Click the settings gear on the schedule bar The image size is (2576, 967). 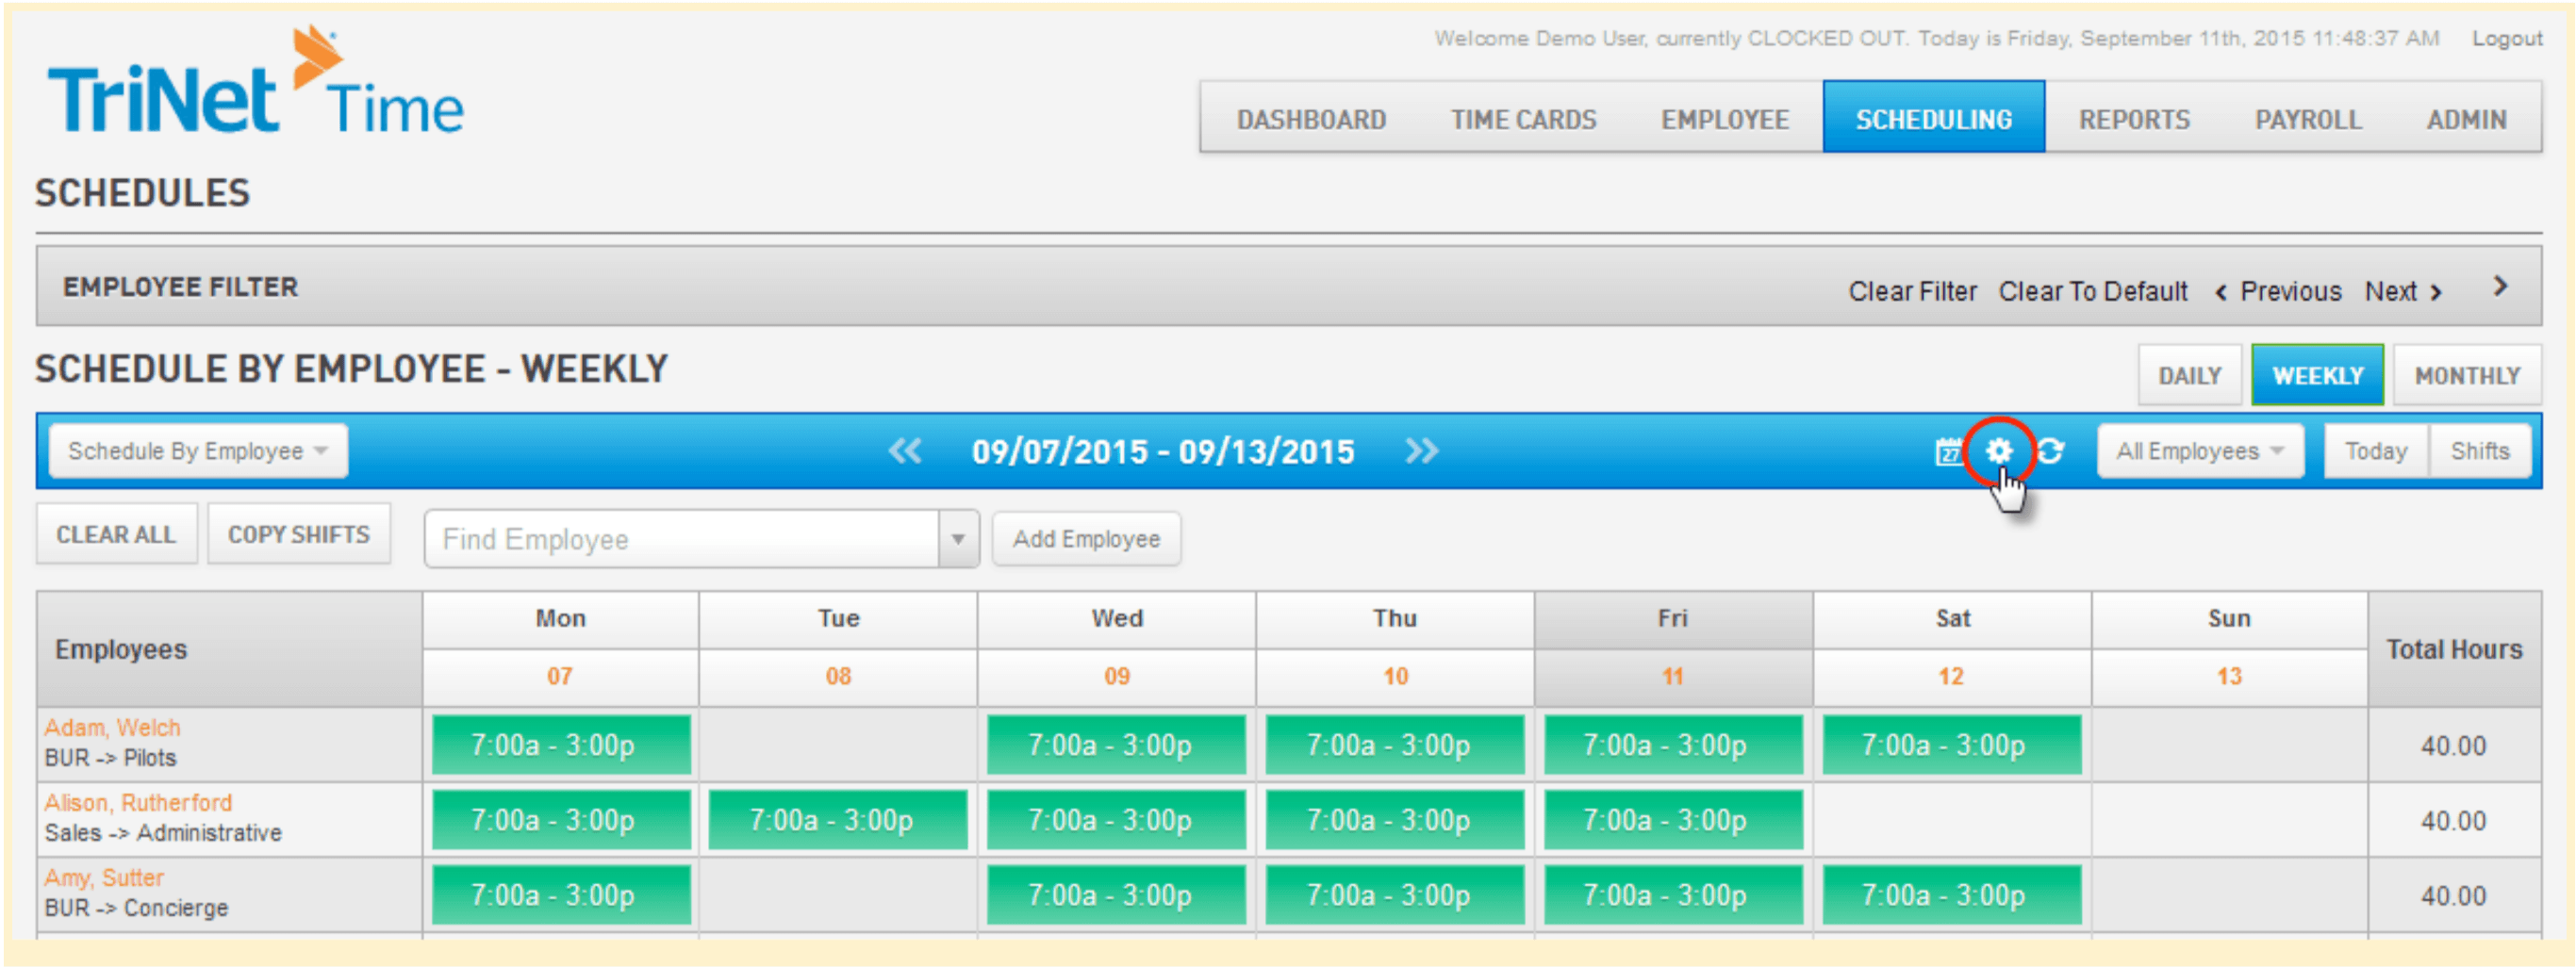click(x=2000, y=451)
